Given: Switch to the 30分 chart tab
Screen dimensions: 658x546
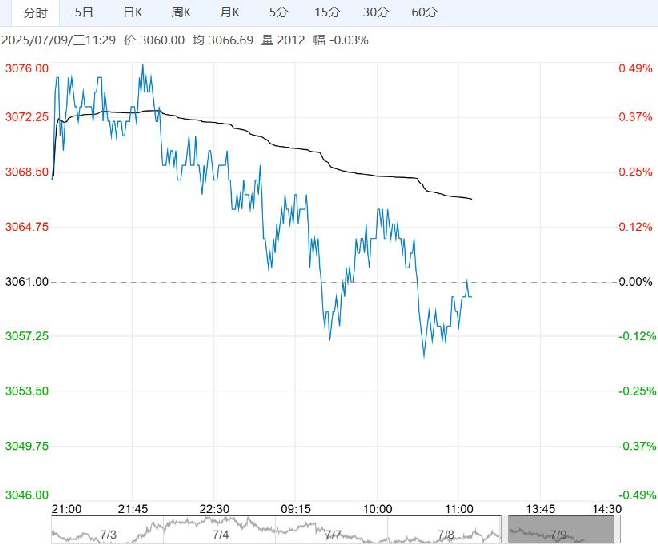Looking at the screenshot, I should (376, 12).
